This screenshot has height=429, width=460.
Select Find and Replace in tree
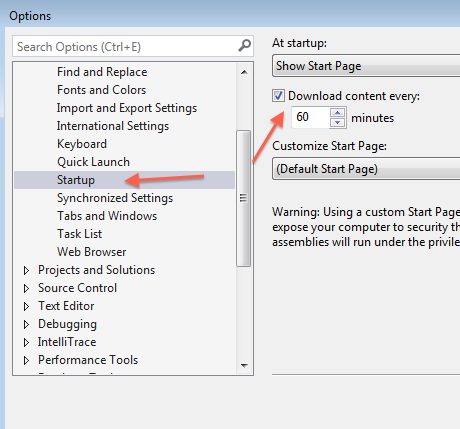102,72
